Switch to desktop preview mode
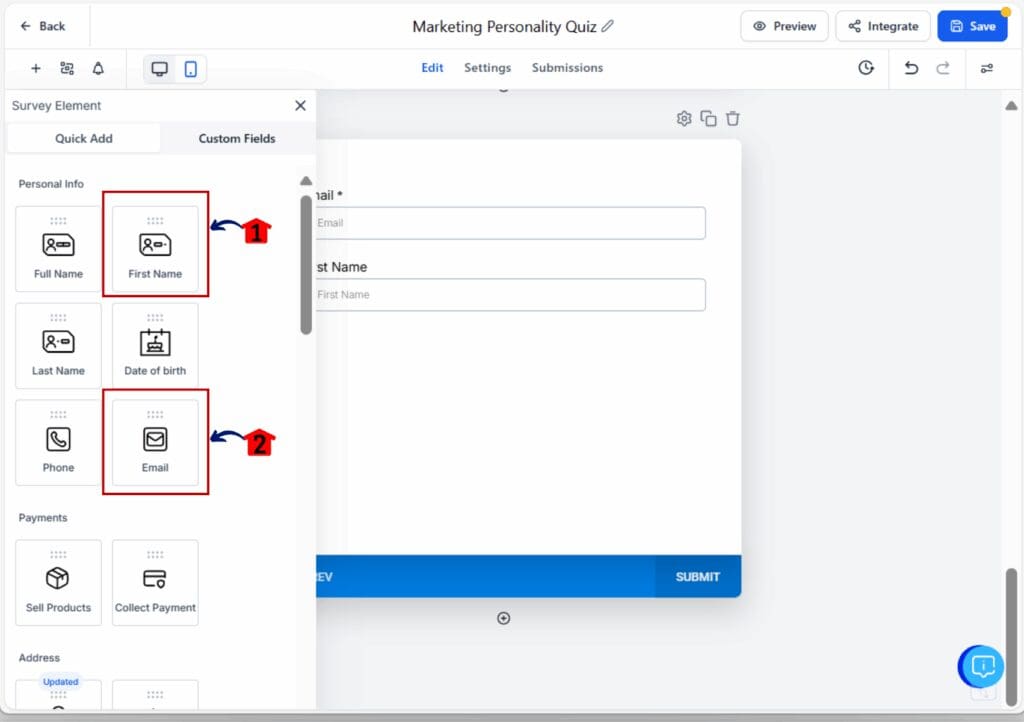The height and width of the screenshot is (722, 1024). pyautogui.click(x=159, y=68)
